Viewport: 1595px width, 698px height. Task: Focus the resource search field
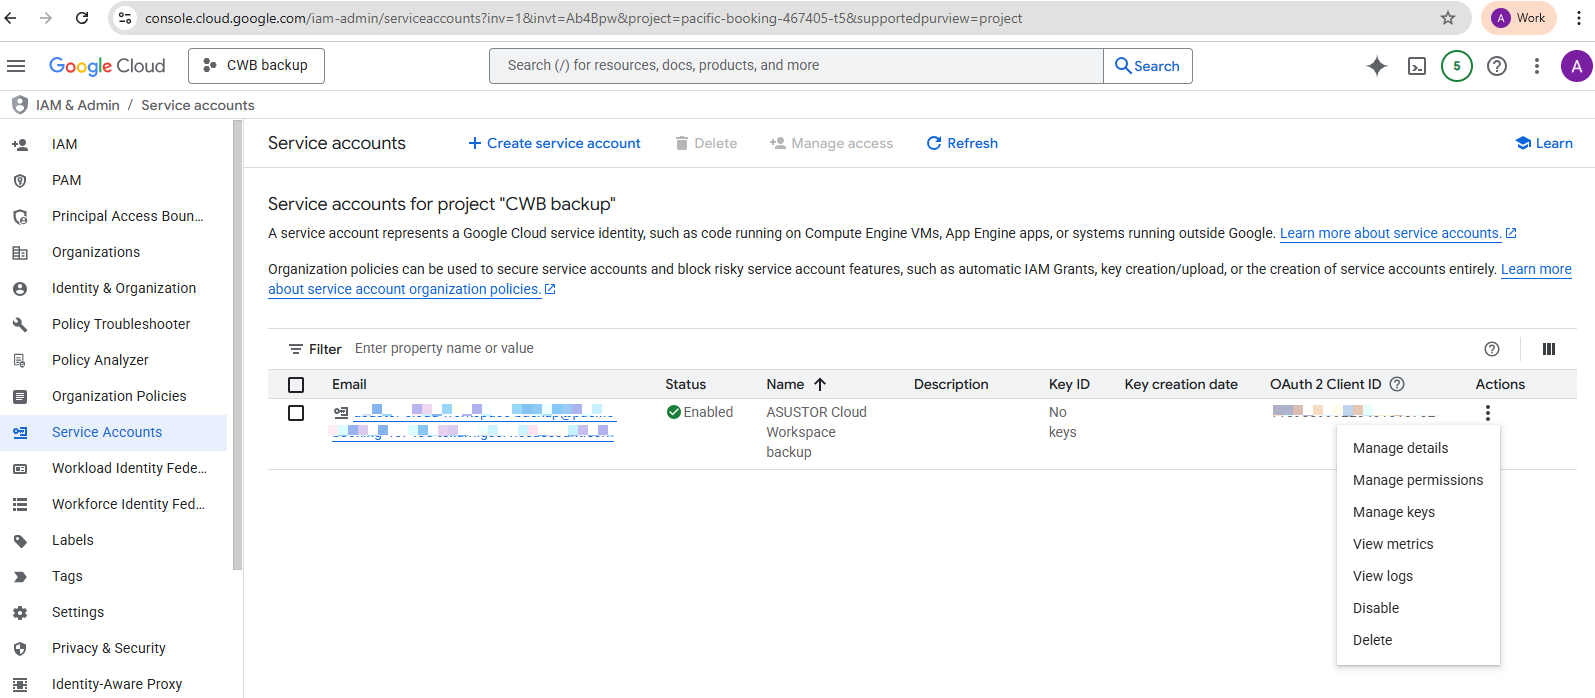[796, 66]
